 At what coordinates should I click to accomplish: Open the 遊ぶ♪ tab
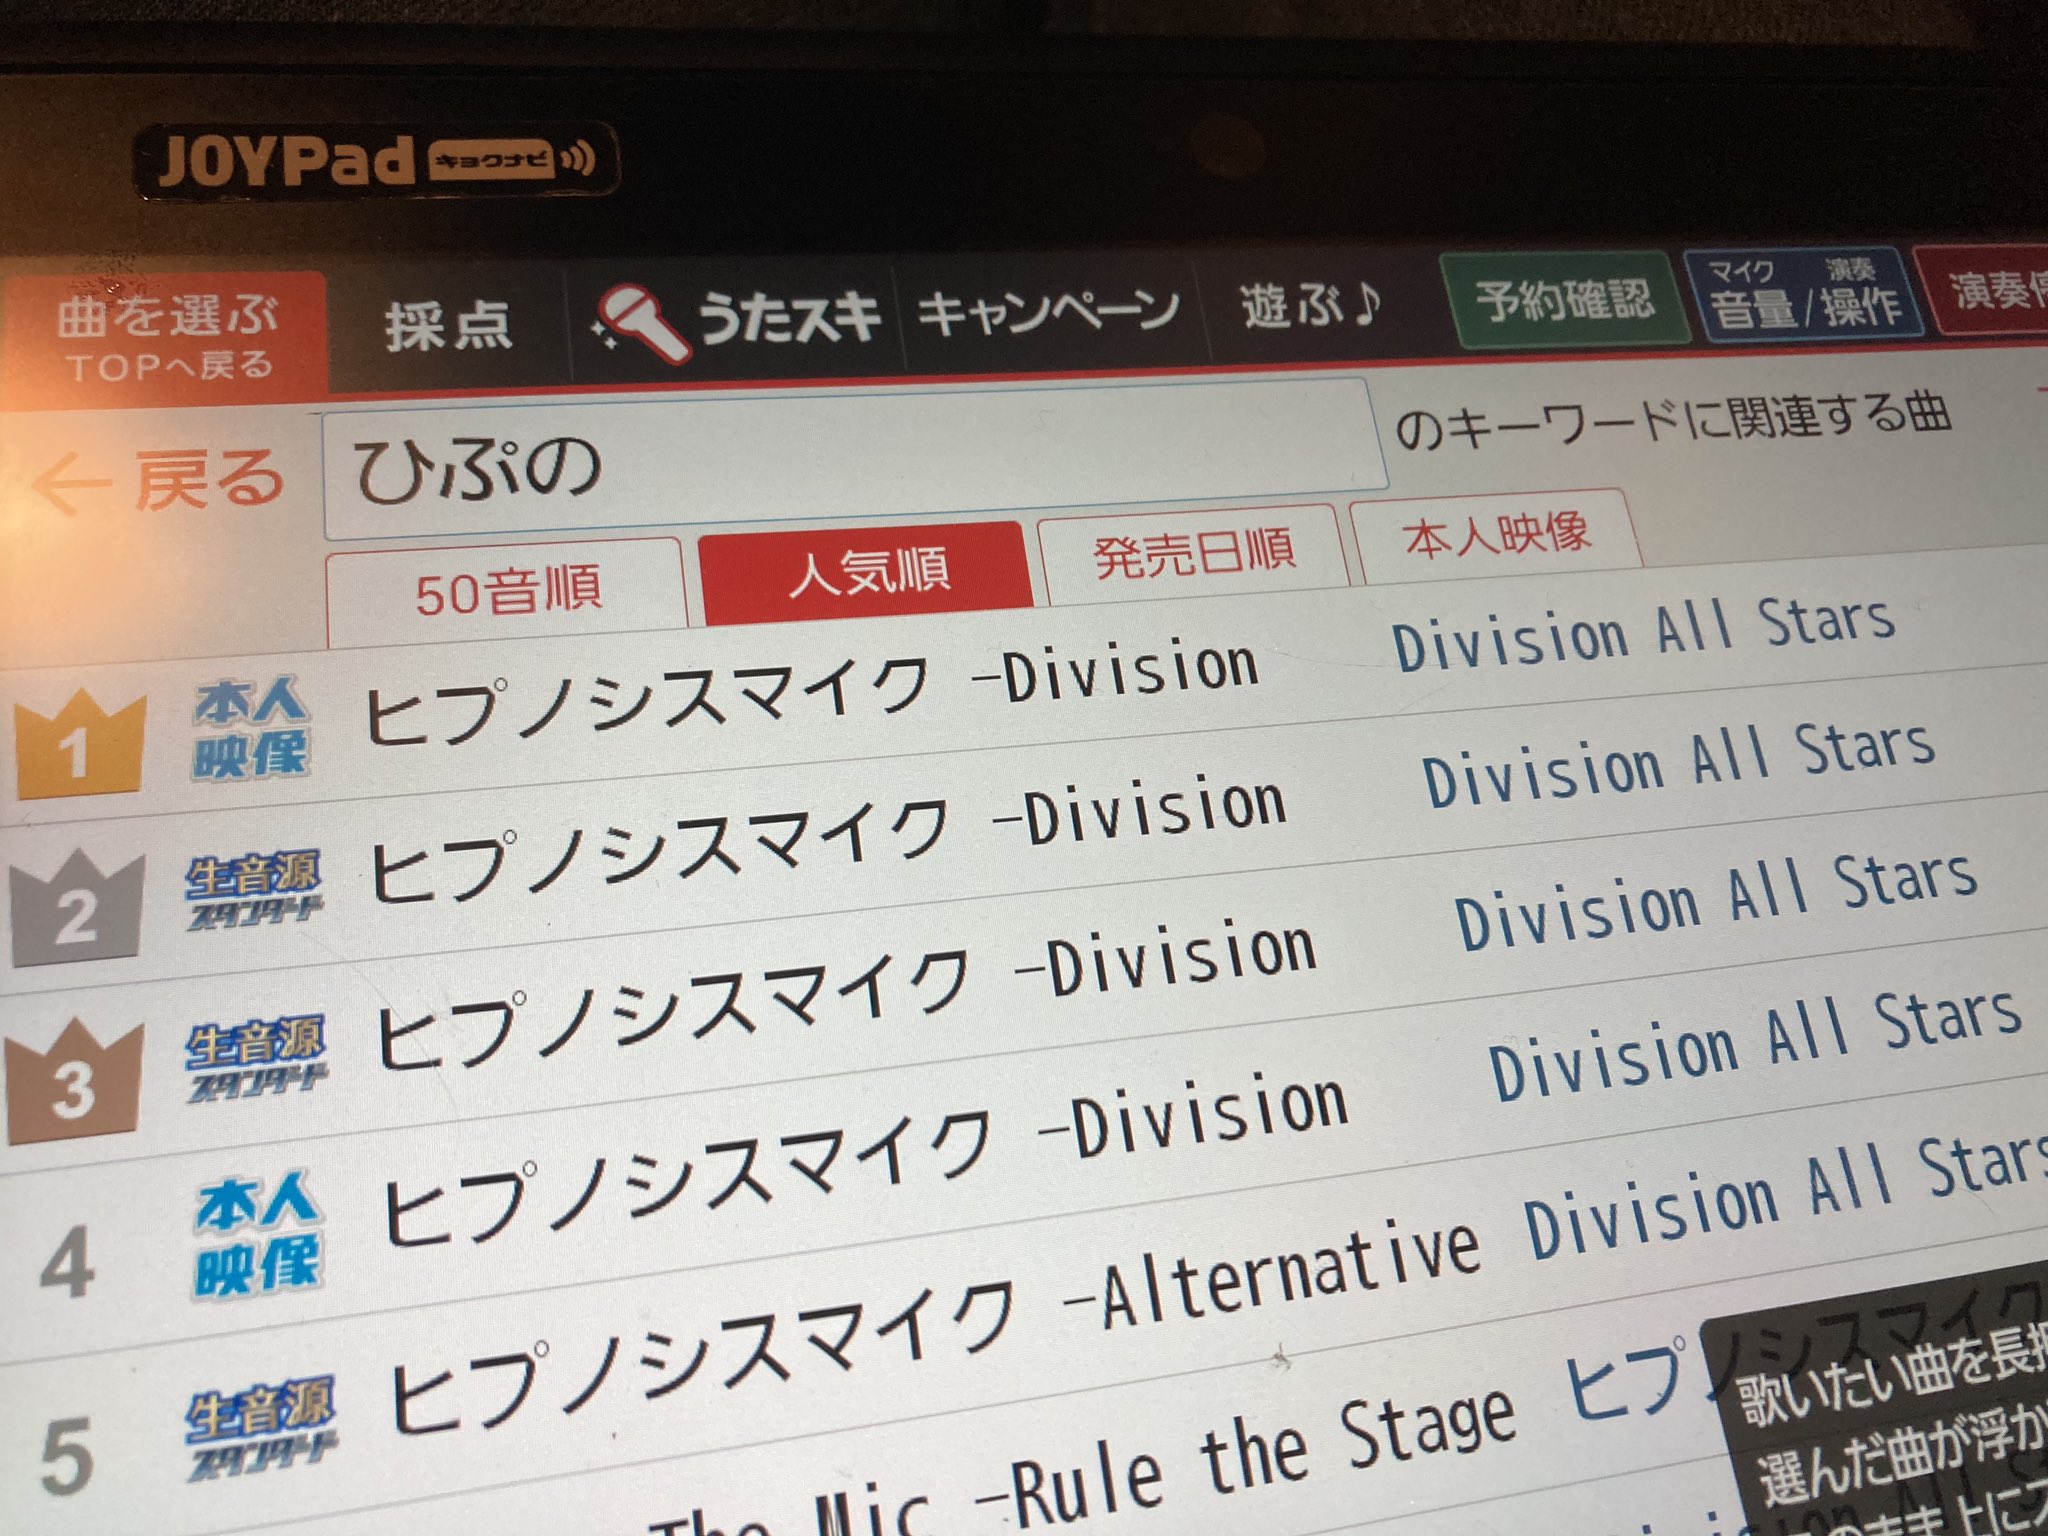pyautogui.click(x=1312, y=304)
